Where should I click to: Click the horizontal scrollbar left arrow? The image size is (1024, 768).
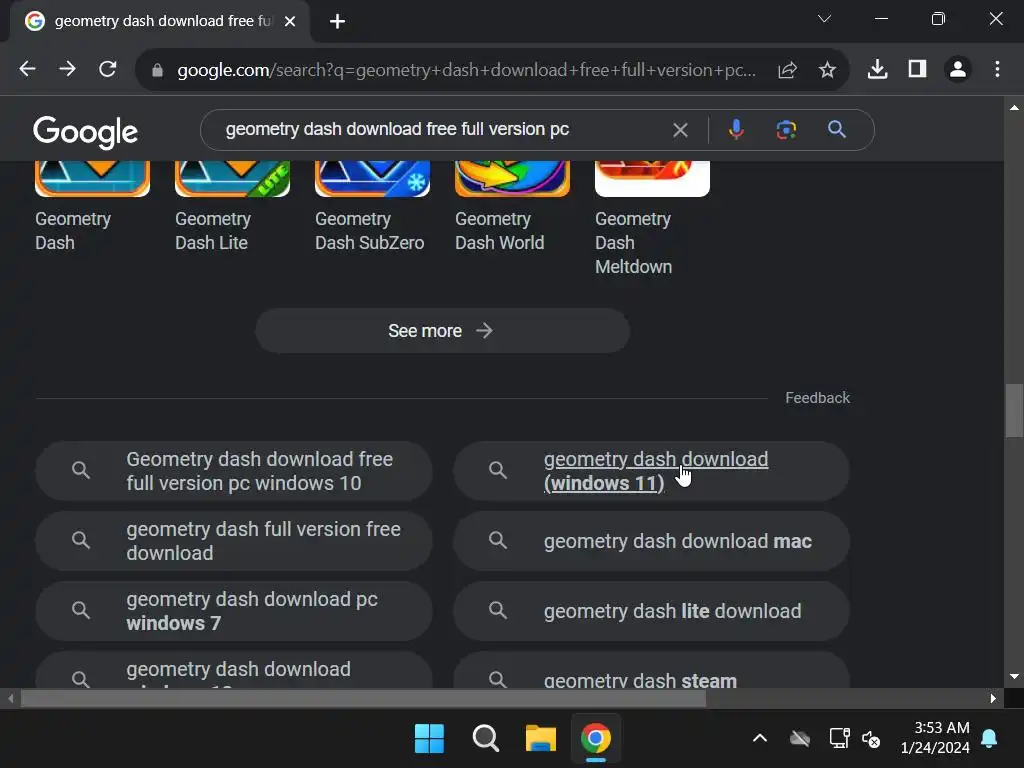[x=10, y=698]
